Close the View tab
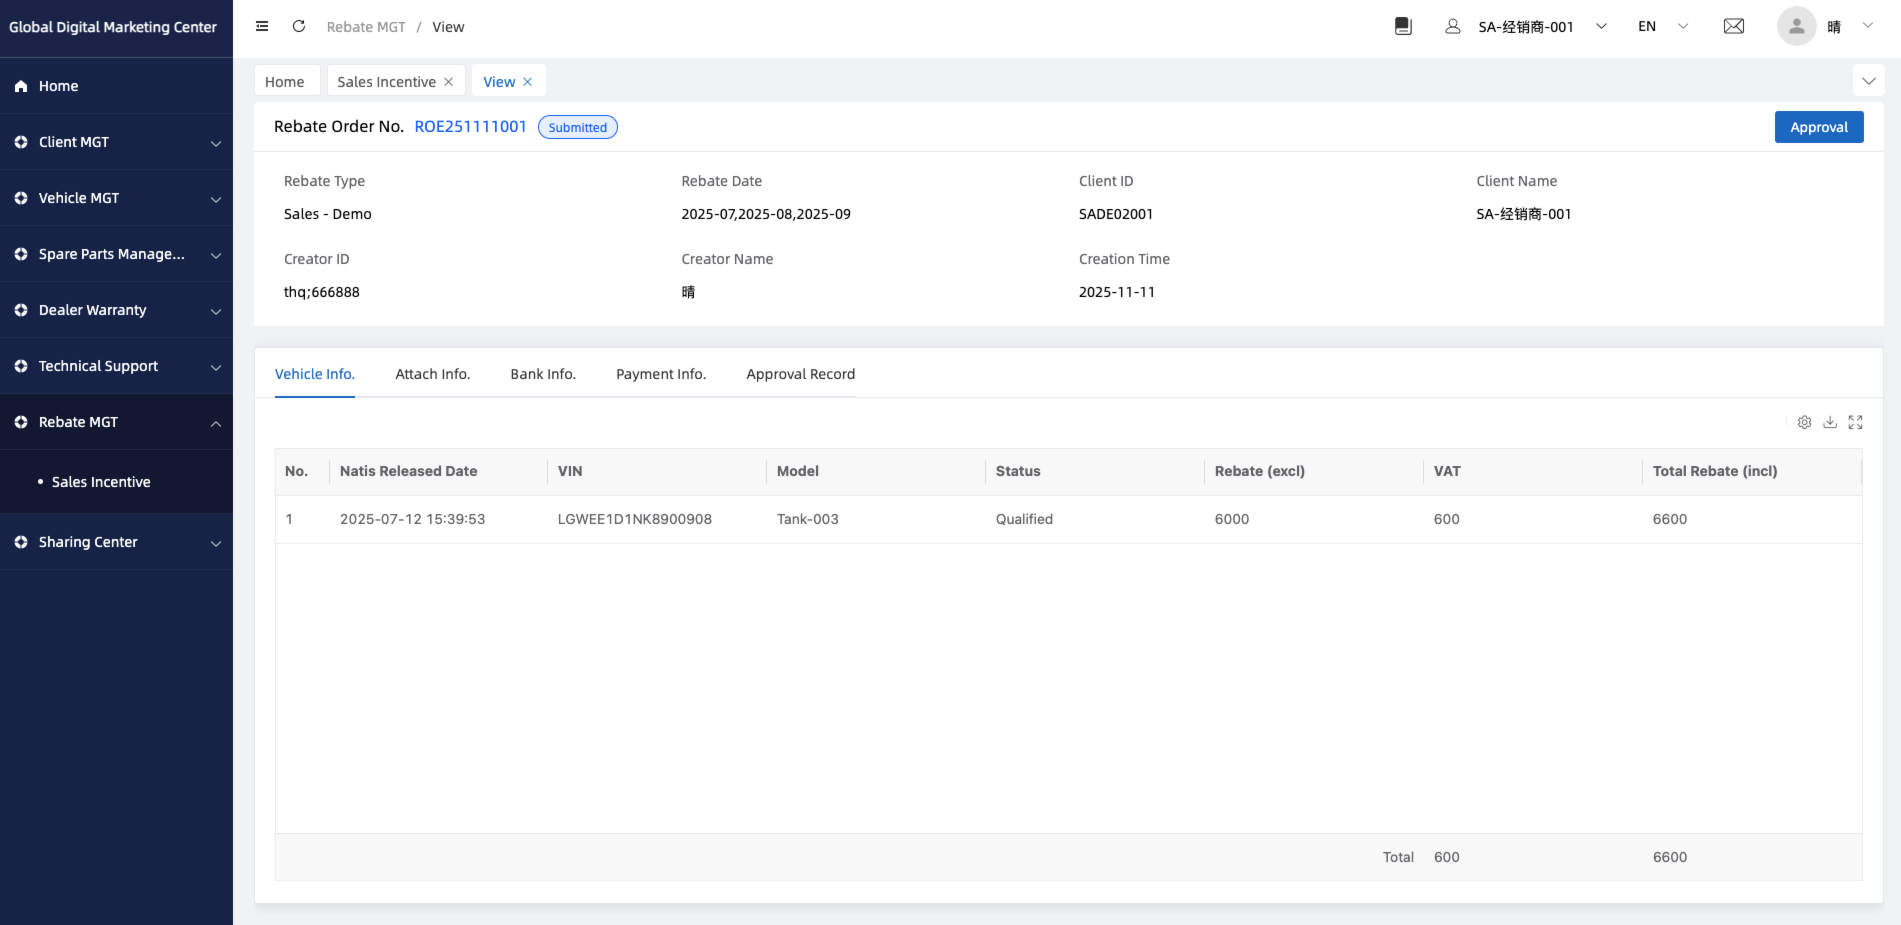 point(528,82)
